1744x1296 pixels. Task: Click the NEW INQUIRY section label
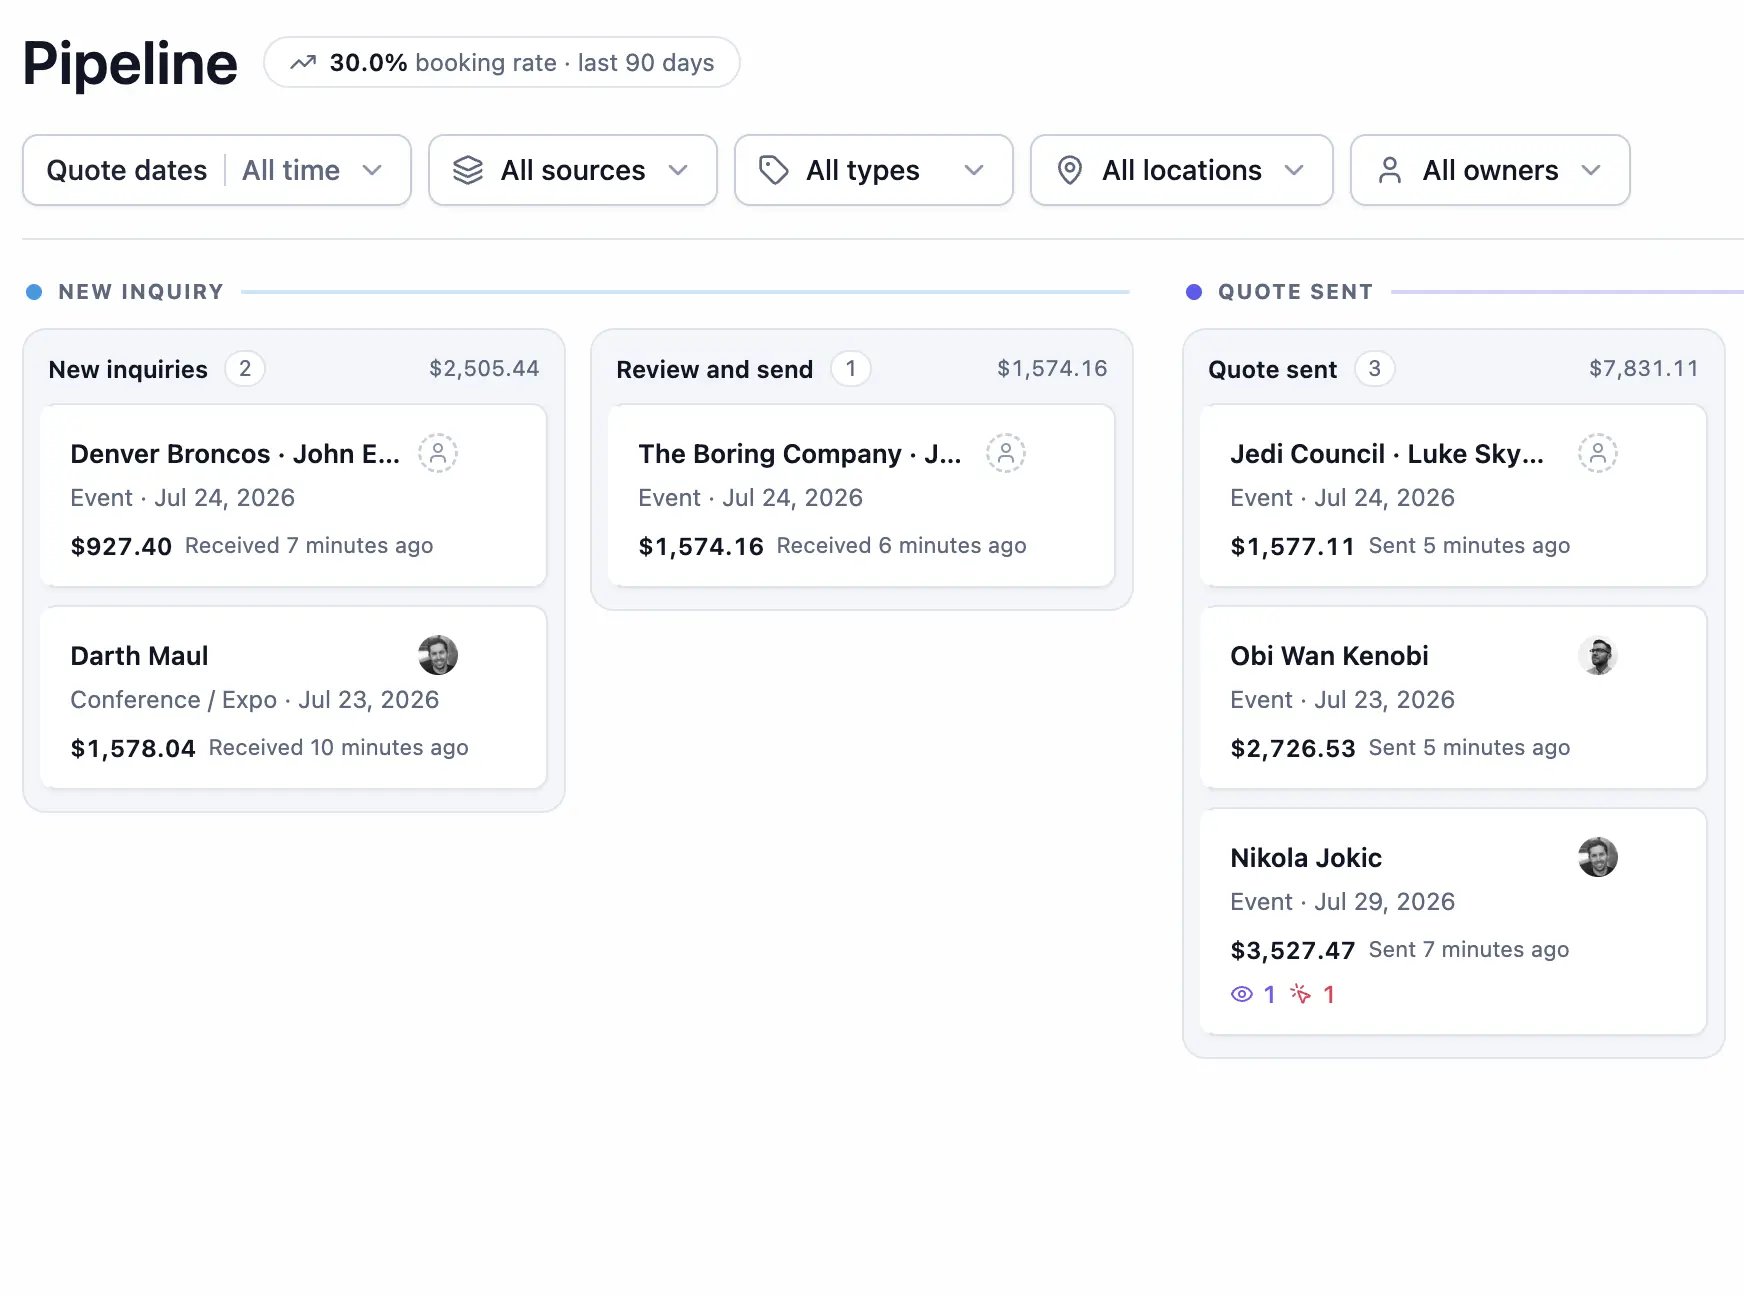click(x=141, y=292)
